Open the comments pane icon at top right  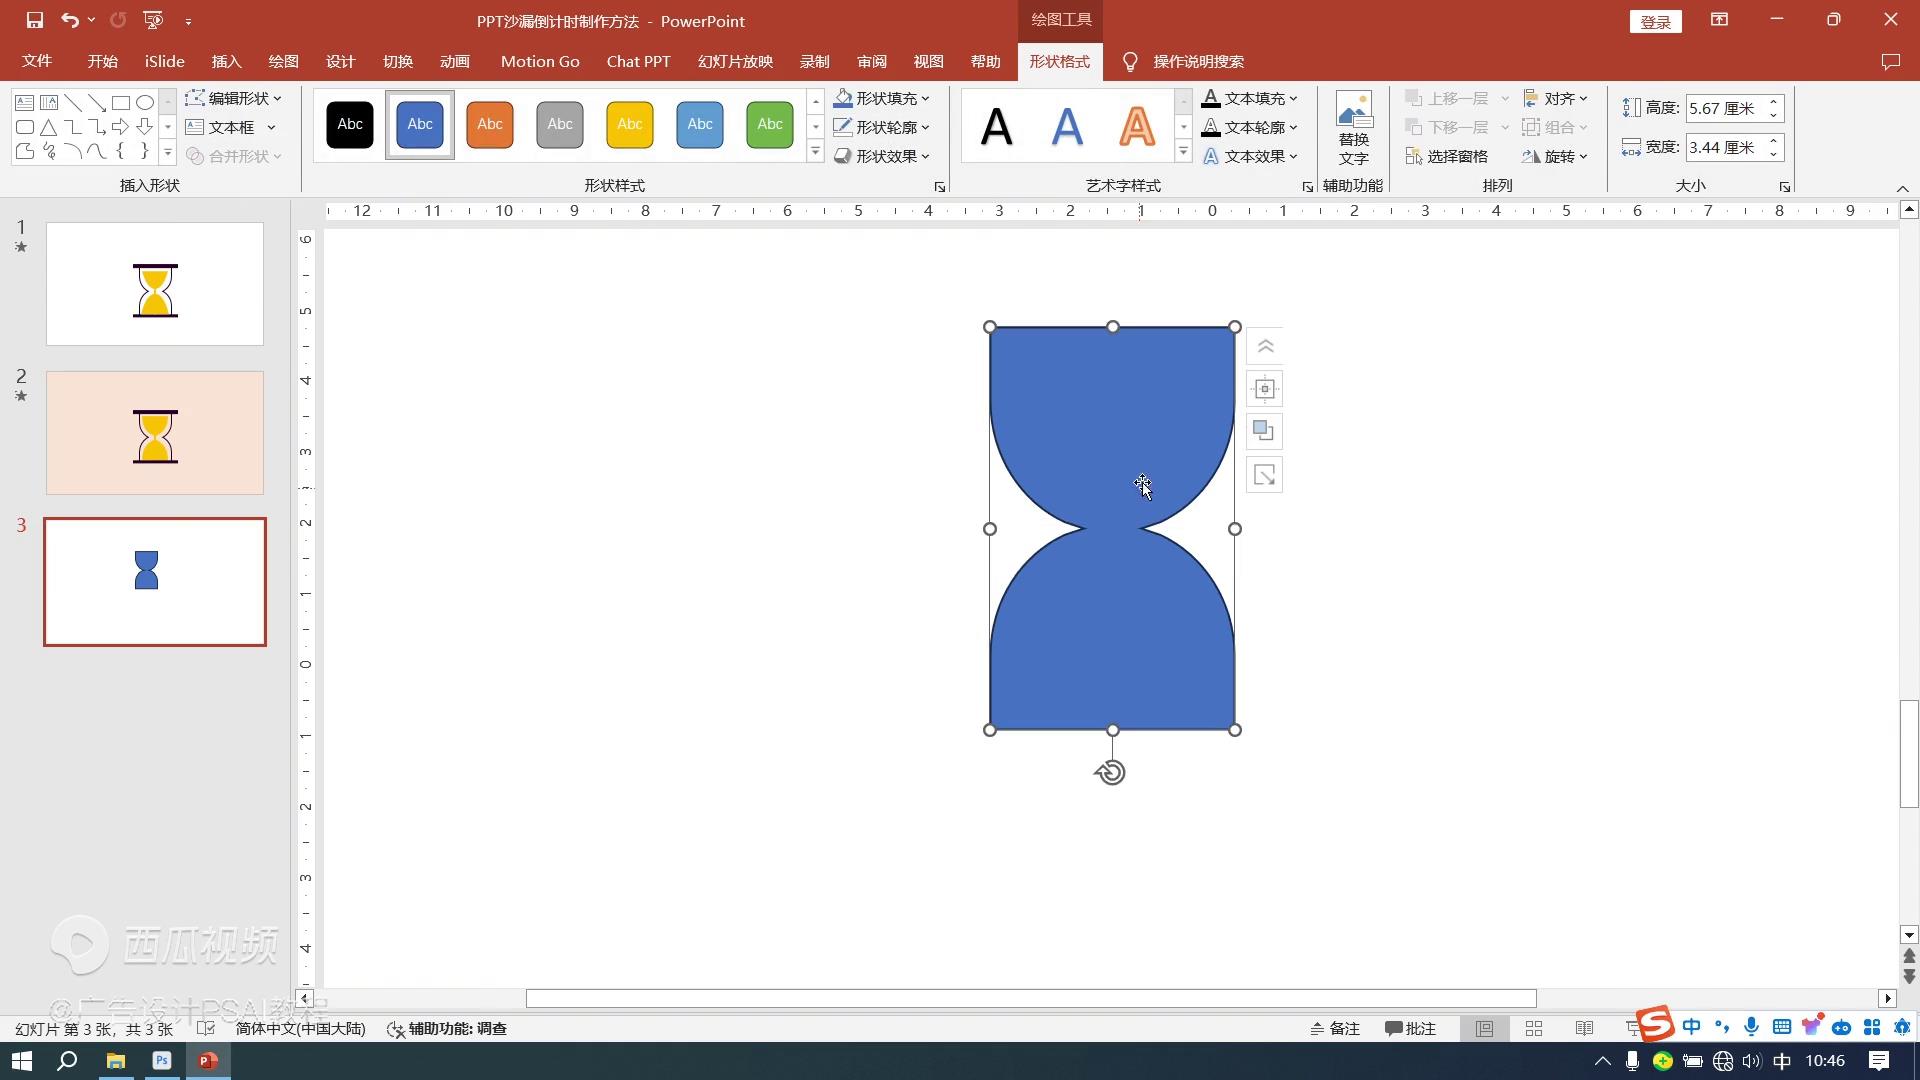[x=1890, y=62]
